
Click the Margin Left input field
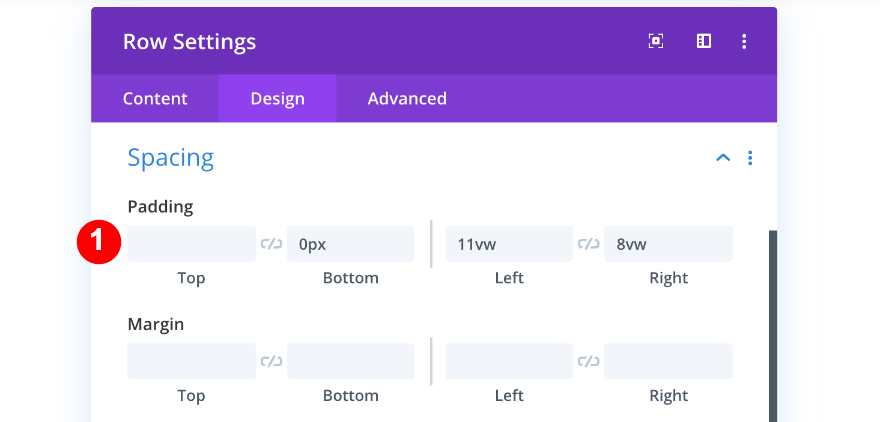click(x=509, y=361)
